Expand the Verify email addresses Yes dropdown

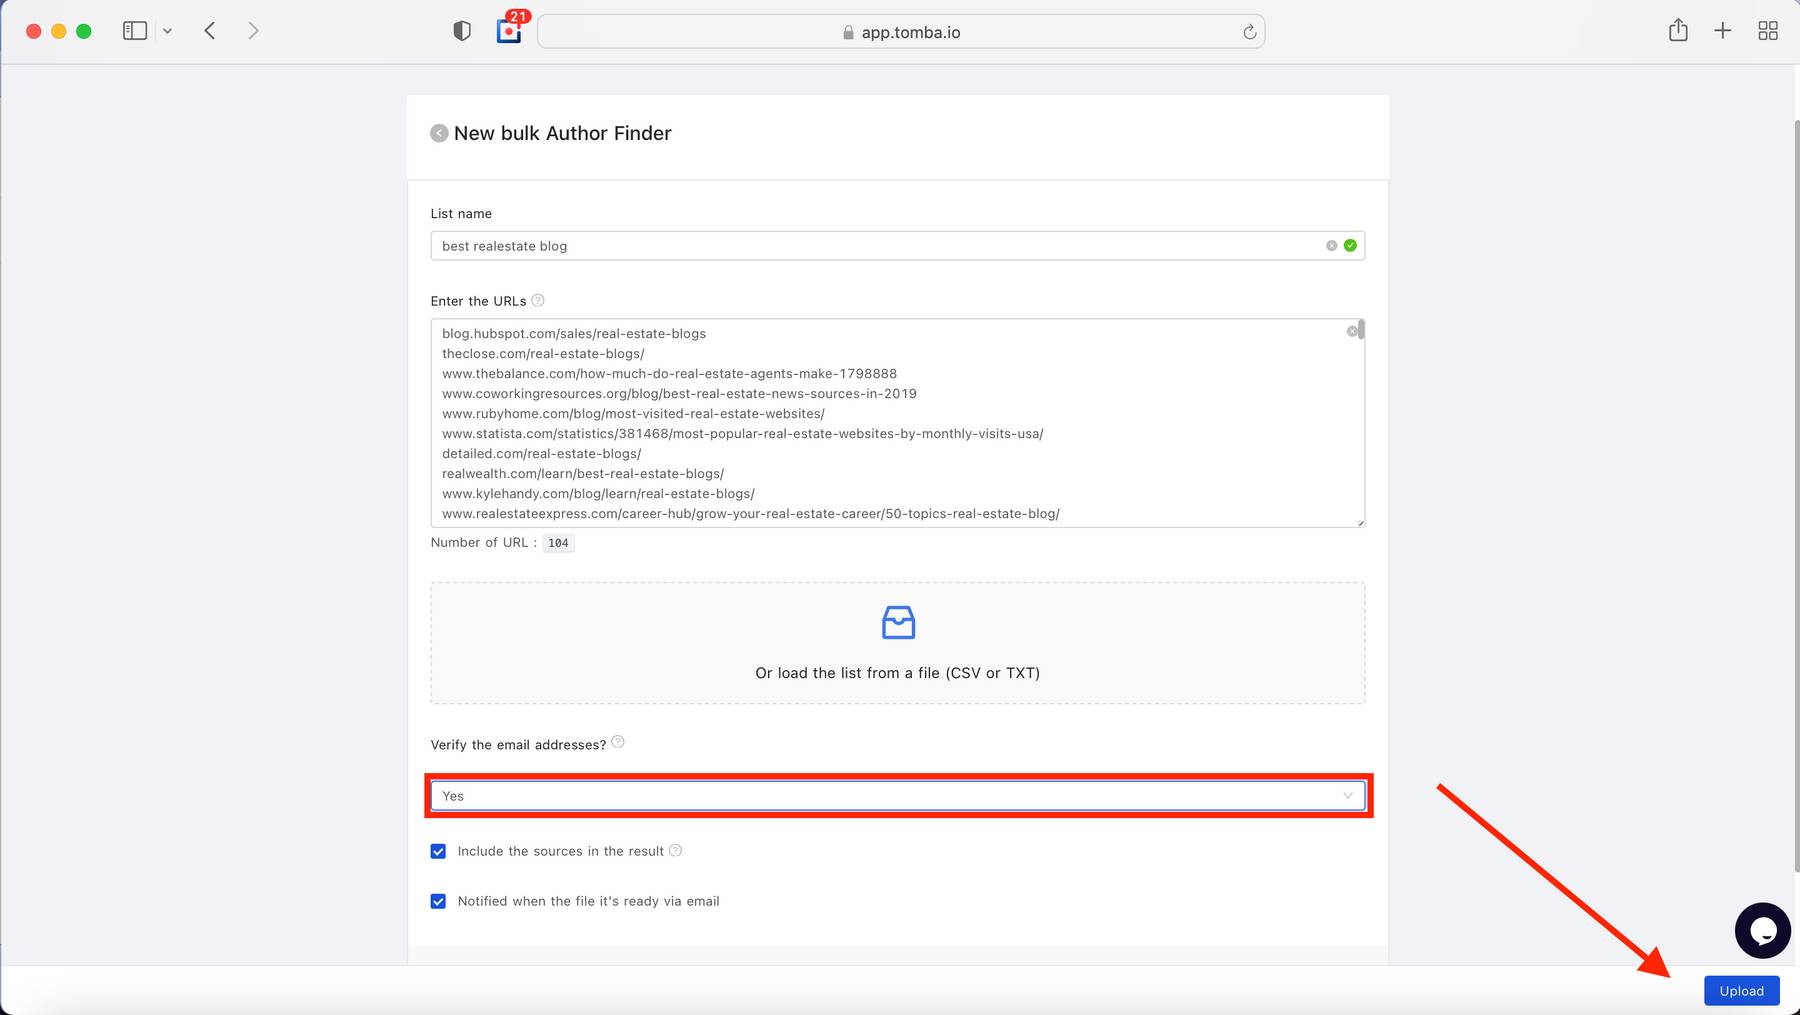click(x=897, y=796)
